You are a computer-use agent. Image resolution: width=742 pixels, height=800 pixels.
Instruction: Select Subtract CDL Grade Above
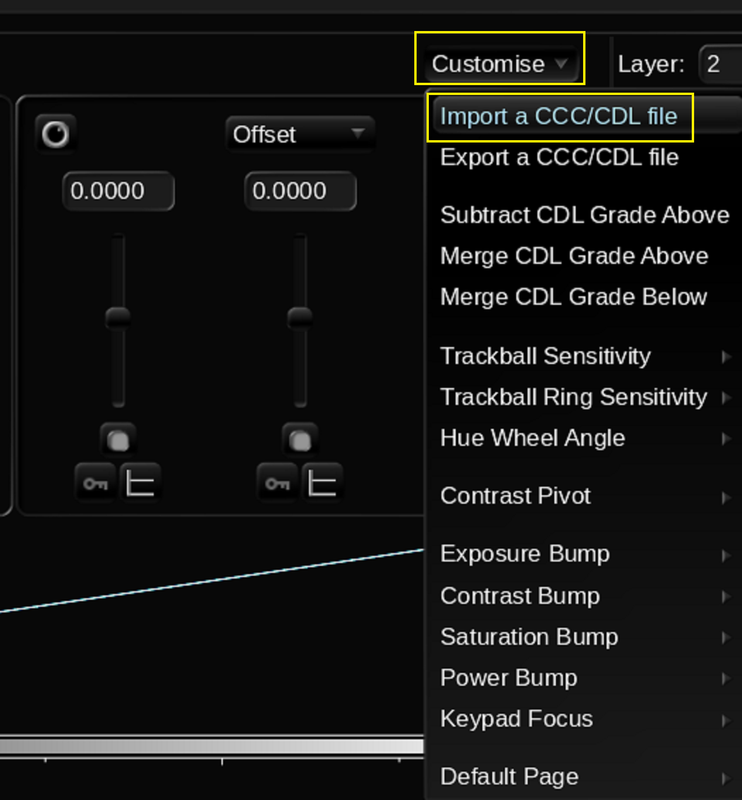tap(584, 215)
